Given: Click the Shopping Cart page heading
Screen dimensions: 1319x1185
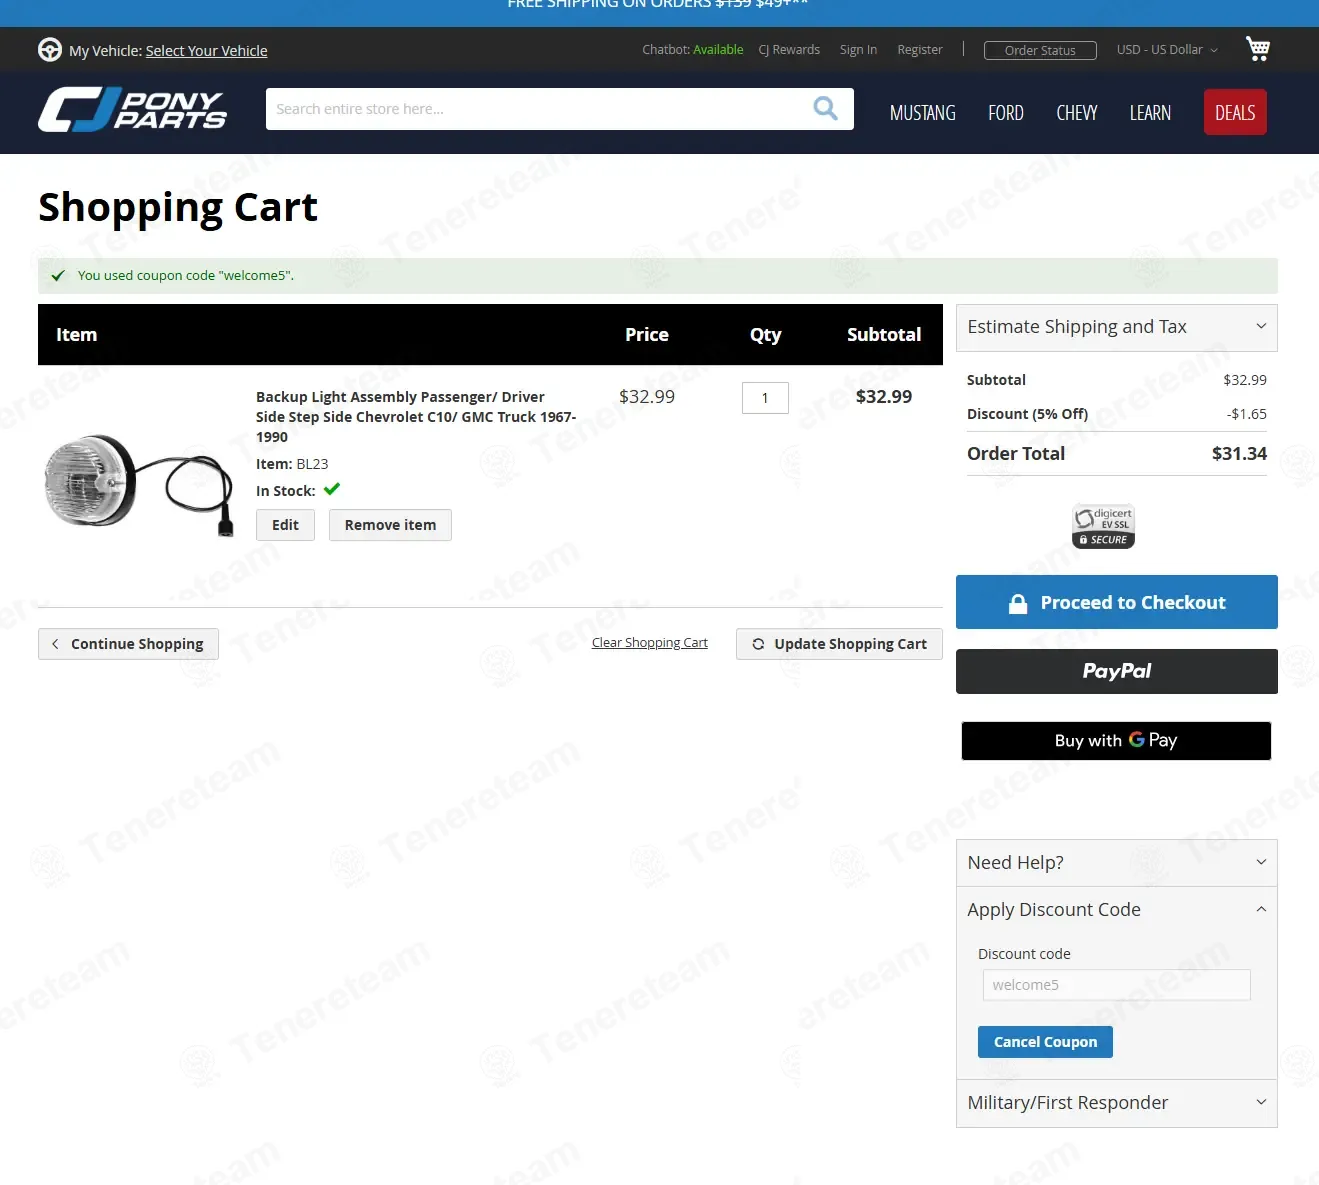Looking at the screenshot, I should click(178, 208).
